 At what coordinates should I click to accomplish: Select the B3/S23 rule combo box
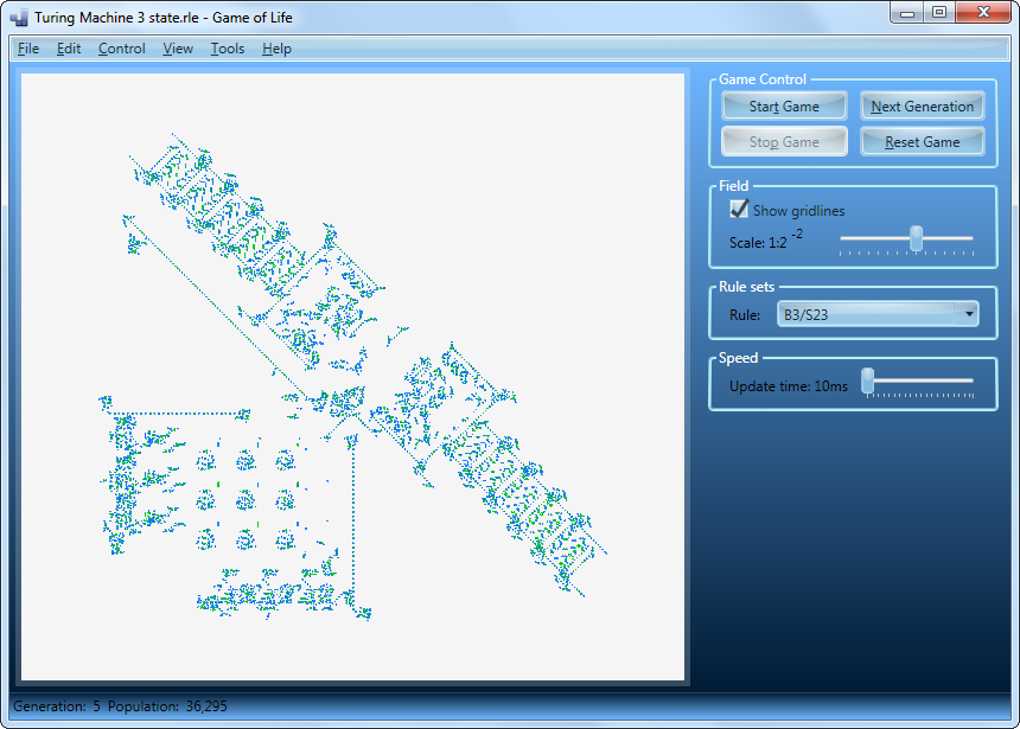[878, 314]
